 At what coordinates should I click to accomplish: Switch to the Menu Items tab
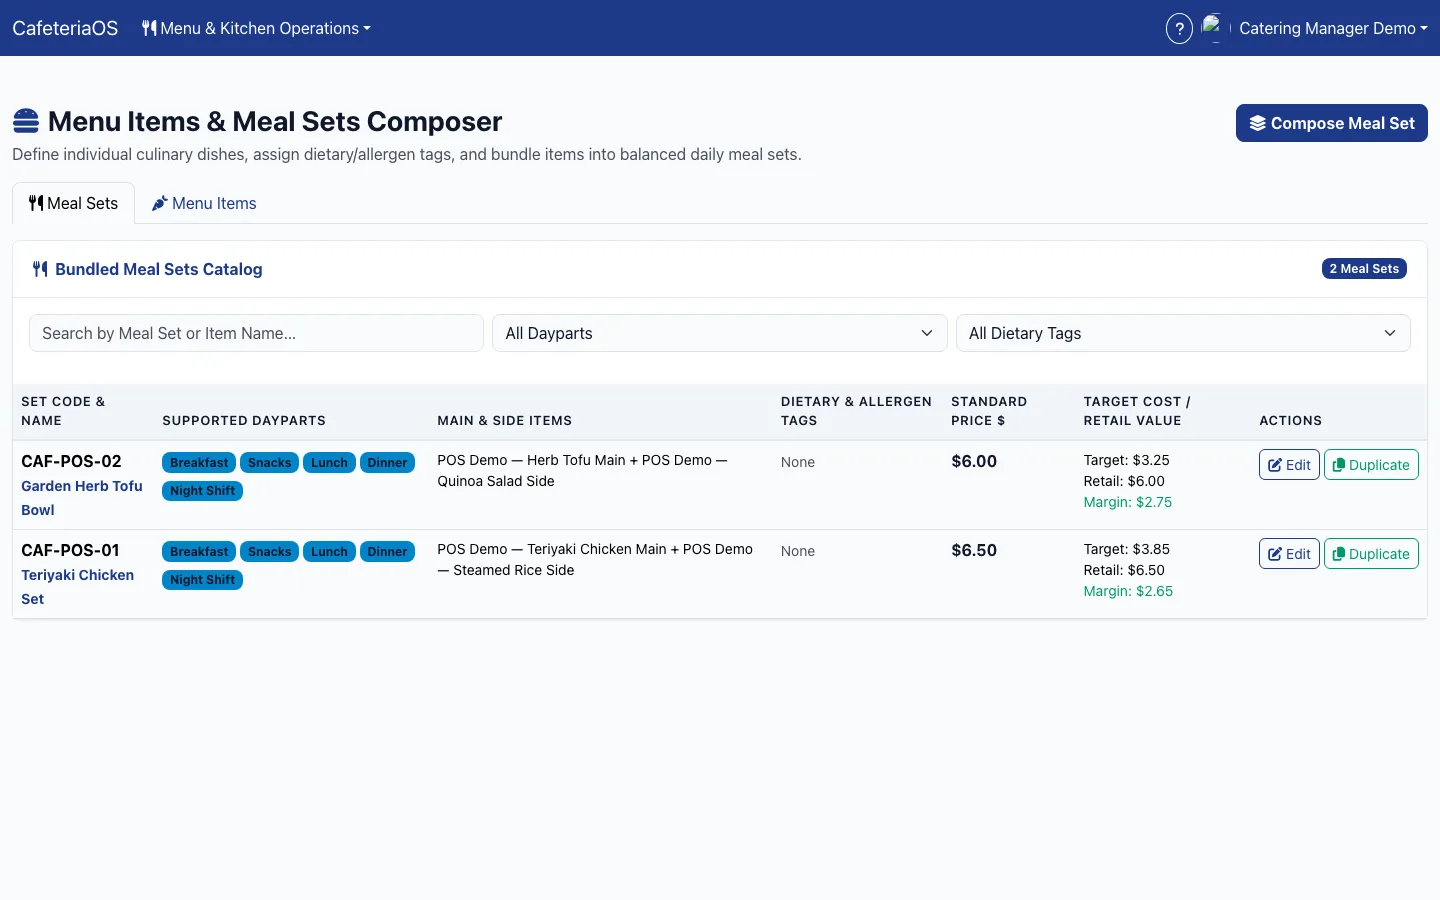tap(204, 203)
